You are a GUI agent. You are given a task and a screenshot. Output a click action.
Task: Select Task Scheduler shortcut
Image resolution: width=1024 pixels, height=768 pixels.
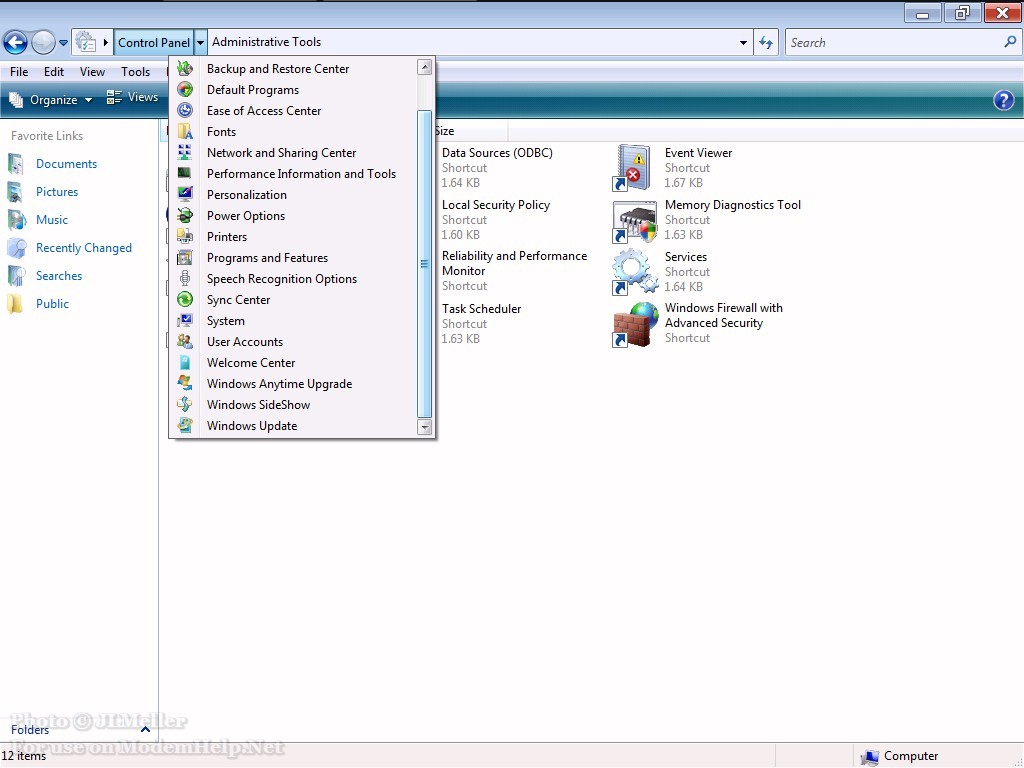[x=482, y=324]
